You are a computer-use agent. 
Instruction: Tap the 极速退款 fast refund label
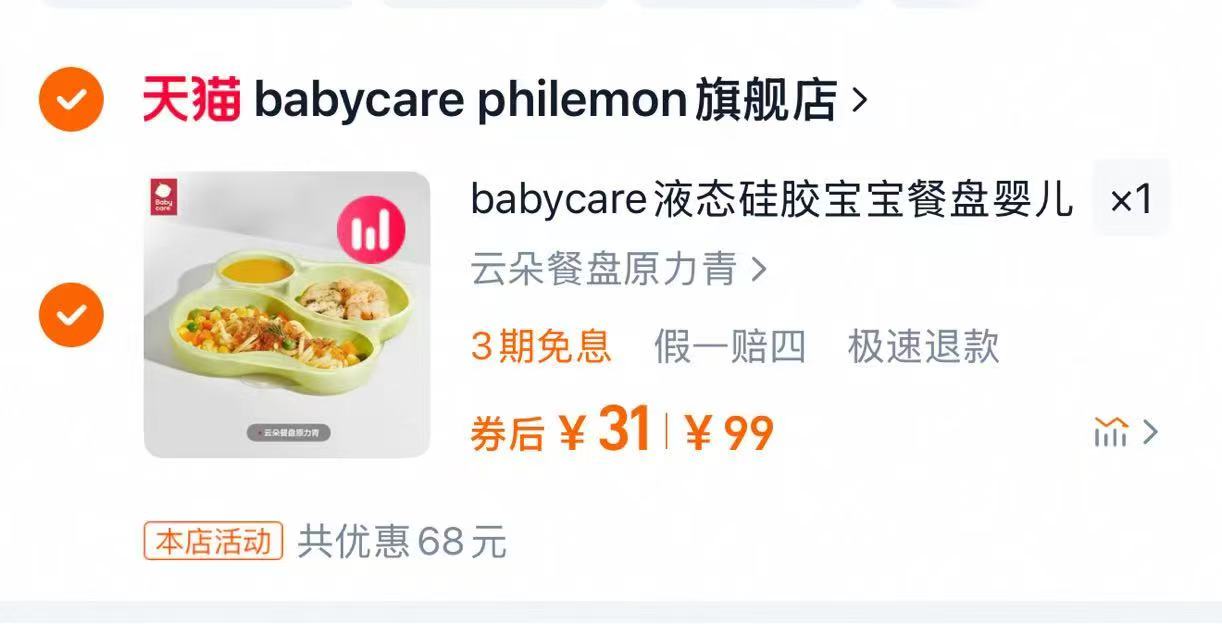click(923, 346)
